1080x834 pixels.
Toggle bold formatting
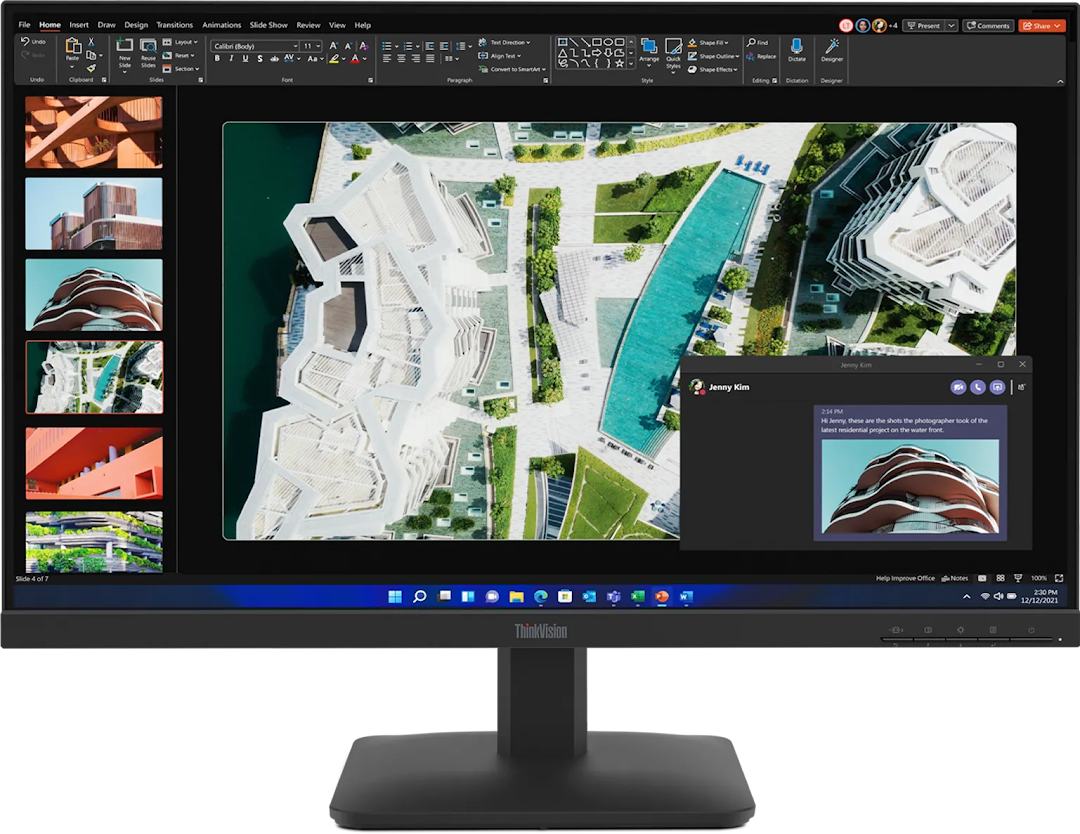217,59
